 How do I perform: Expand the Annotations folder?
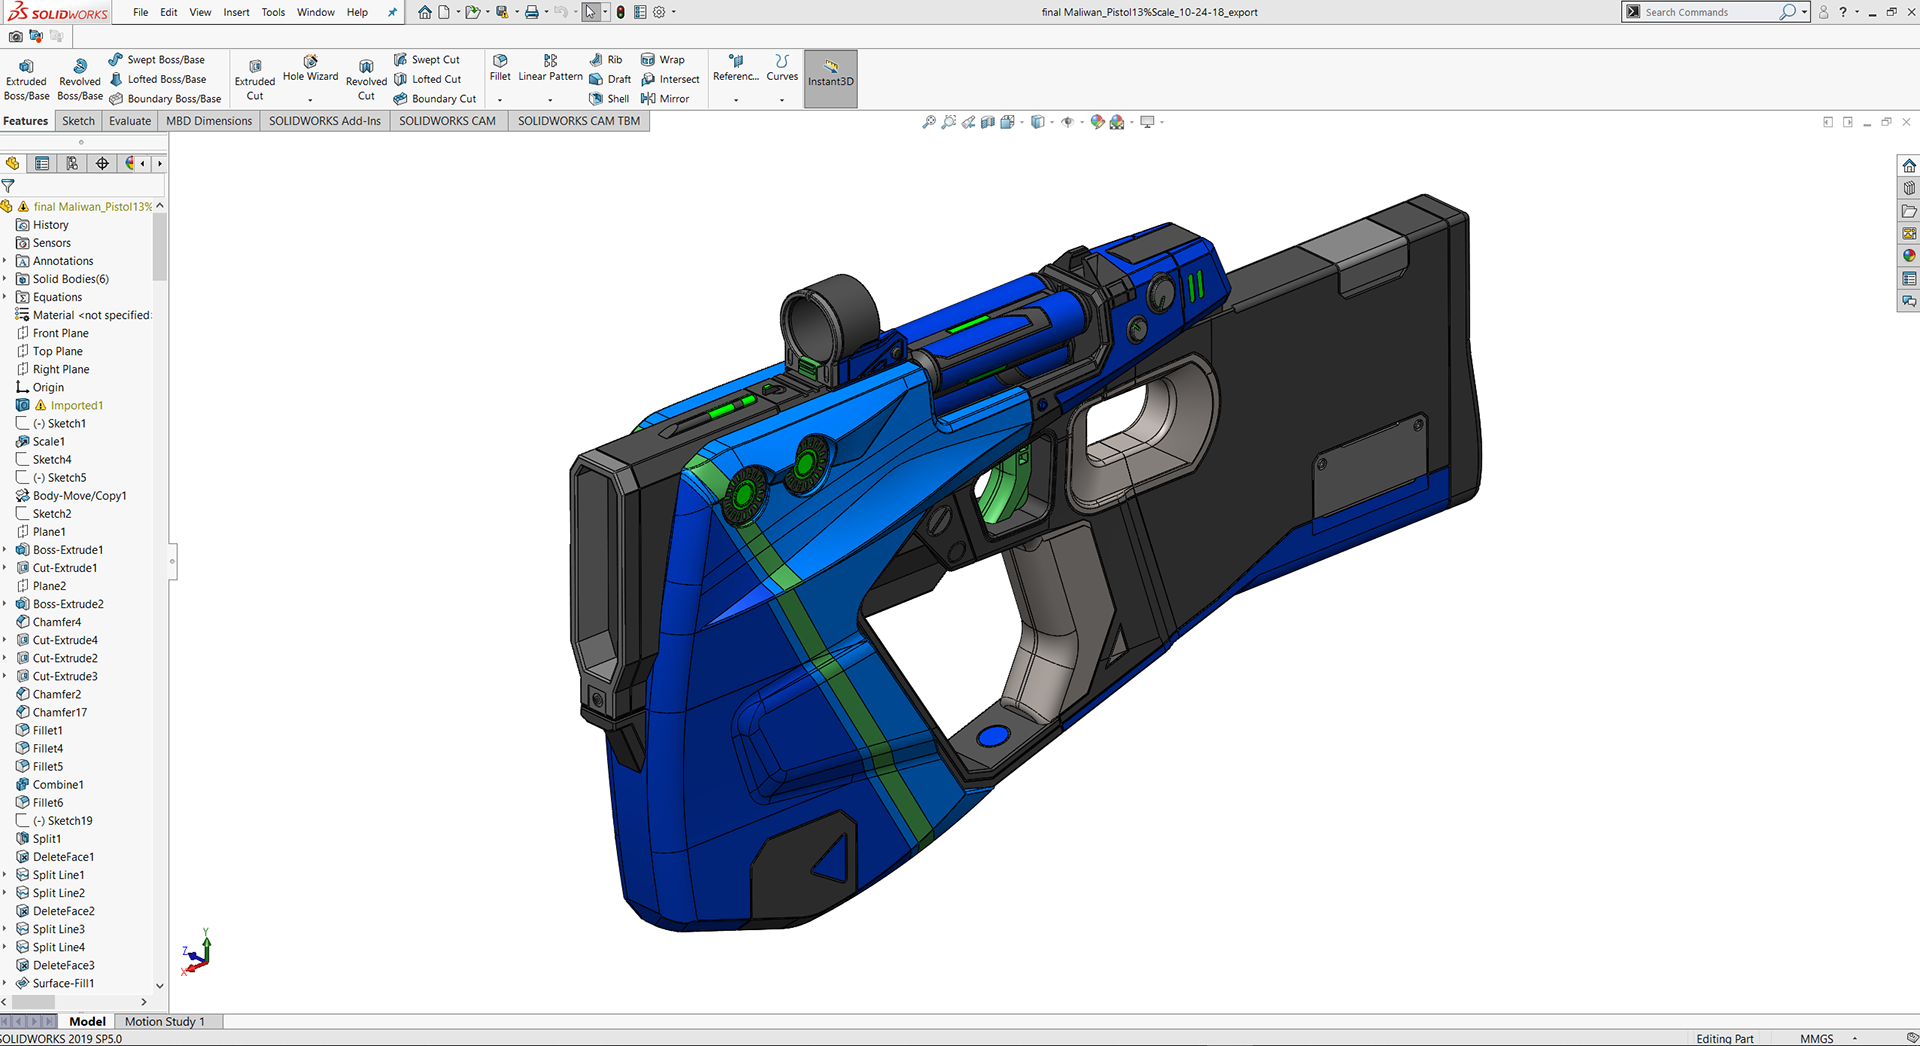(x=5, y=261)
